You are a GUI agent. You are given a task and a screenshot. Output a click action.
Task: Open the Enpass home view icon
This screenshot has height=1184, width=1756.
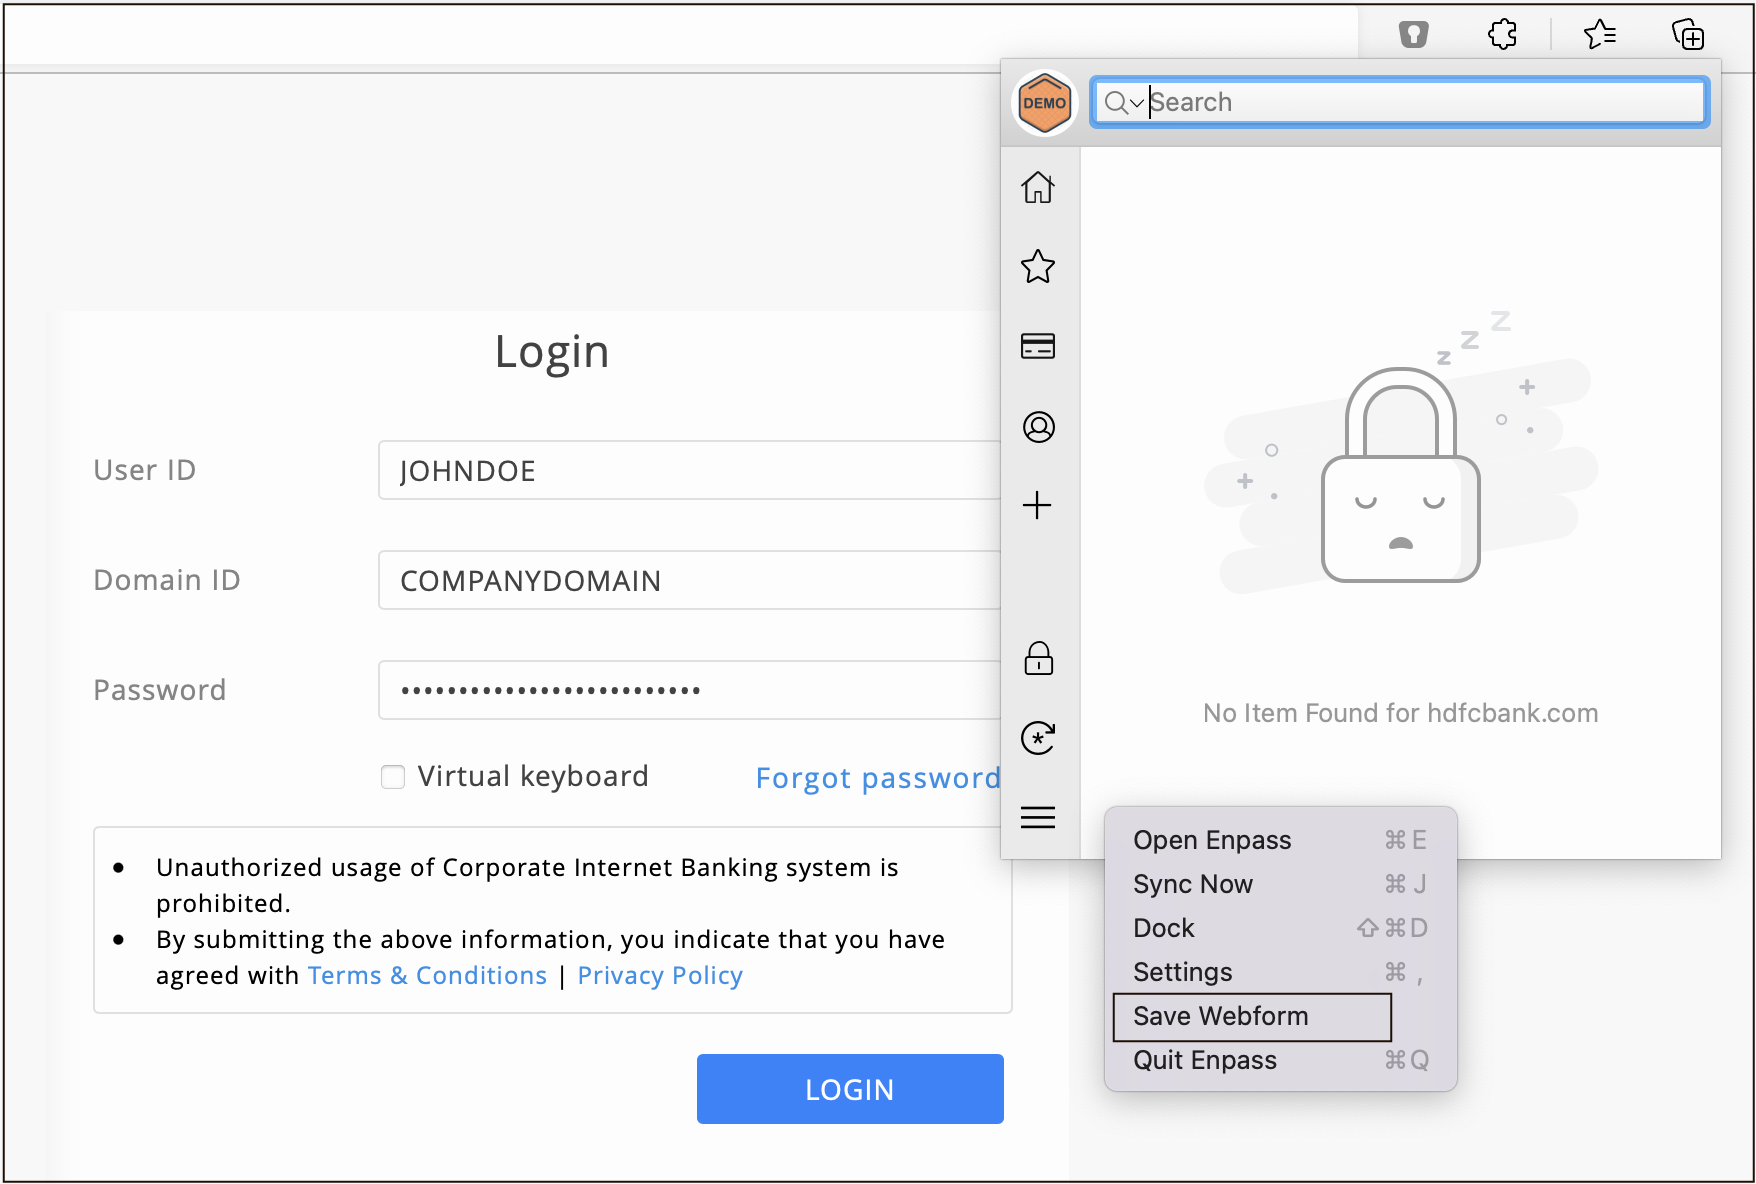1038,187
